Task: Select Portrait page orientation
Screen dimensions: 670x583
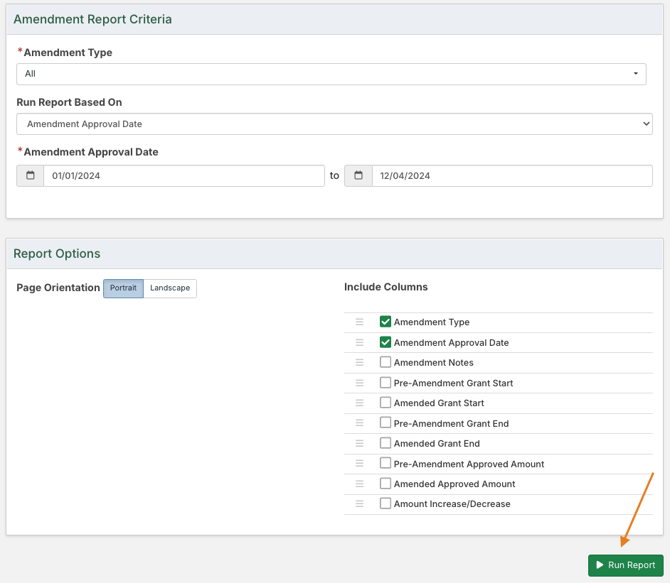Action: pyautogui.click(x=123, y=288)
